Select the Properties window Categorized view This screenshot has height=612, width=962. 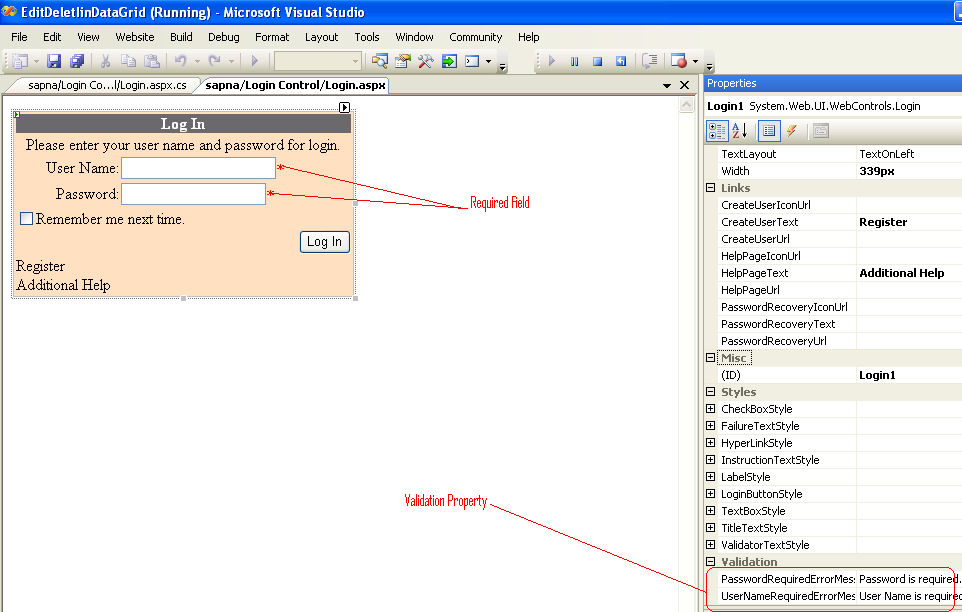coord(717,131)
